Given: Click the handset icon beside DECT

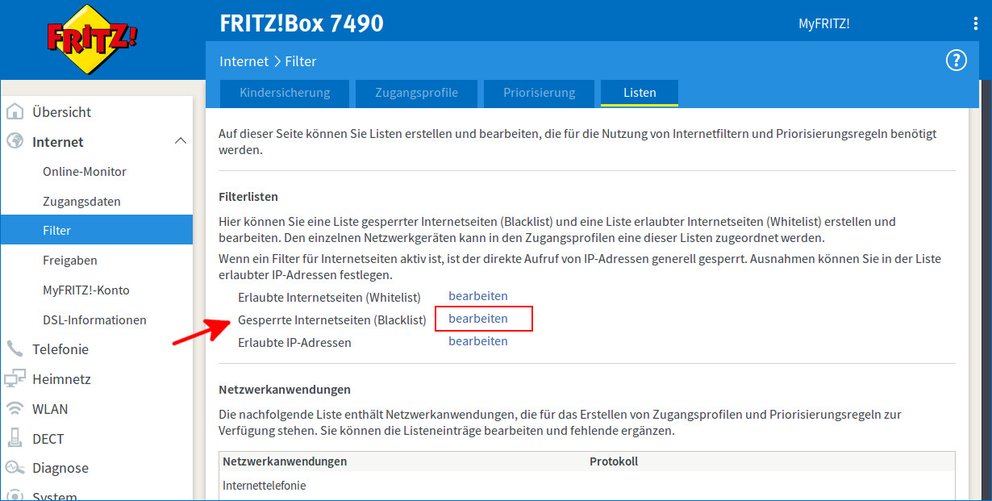Looking at the screenshot, I should (15, 438).
